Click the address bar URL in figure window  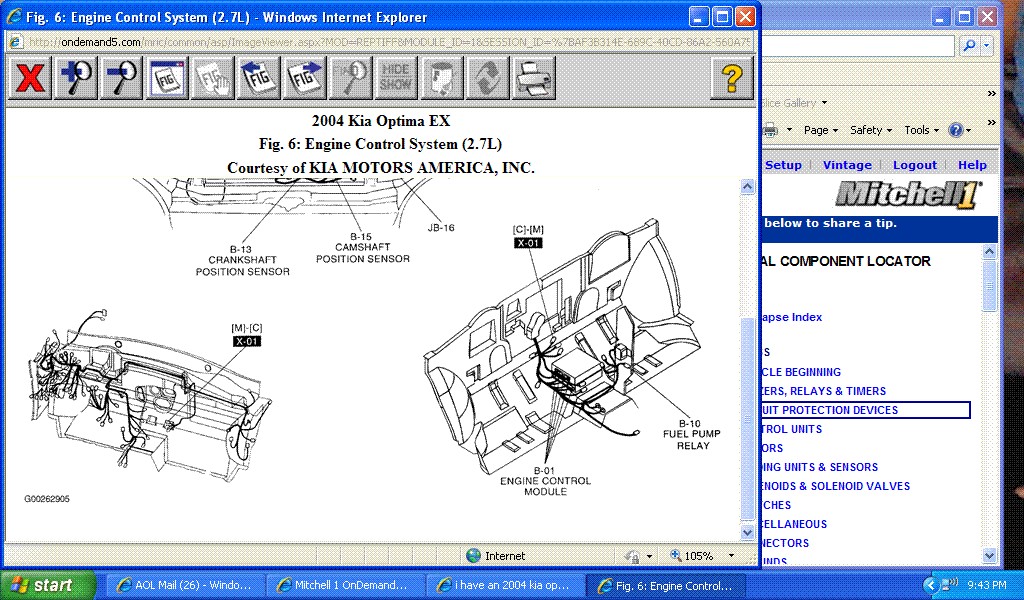tap(390, 42)
